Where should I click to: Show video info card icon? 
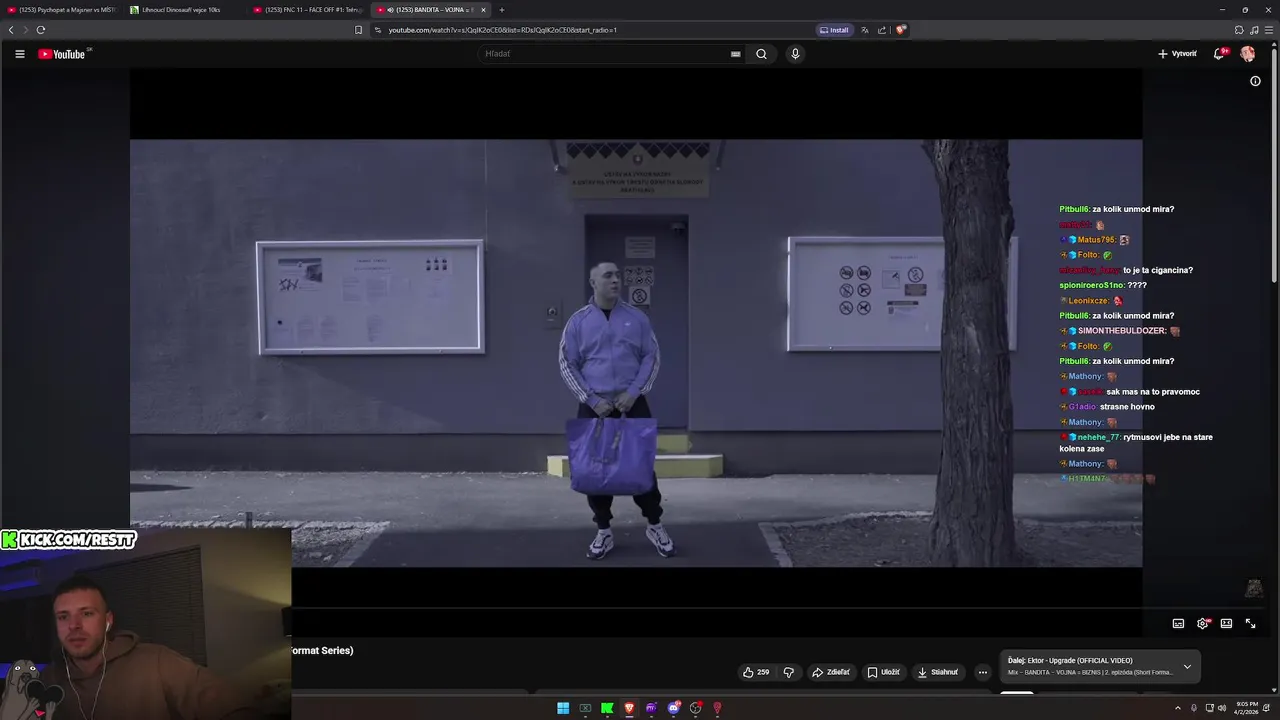pyautogui.click(x=1255, y=81)
